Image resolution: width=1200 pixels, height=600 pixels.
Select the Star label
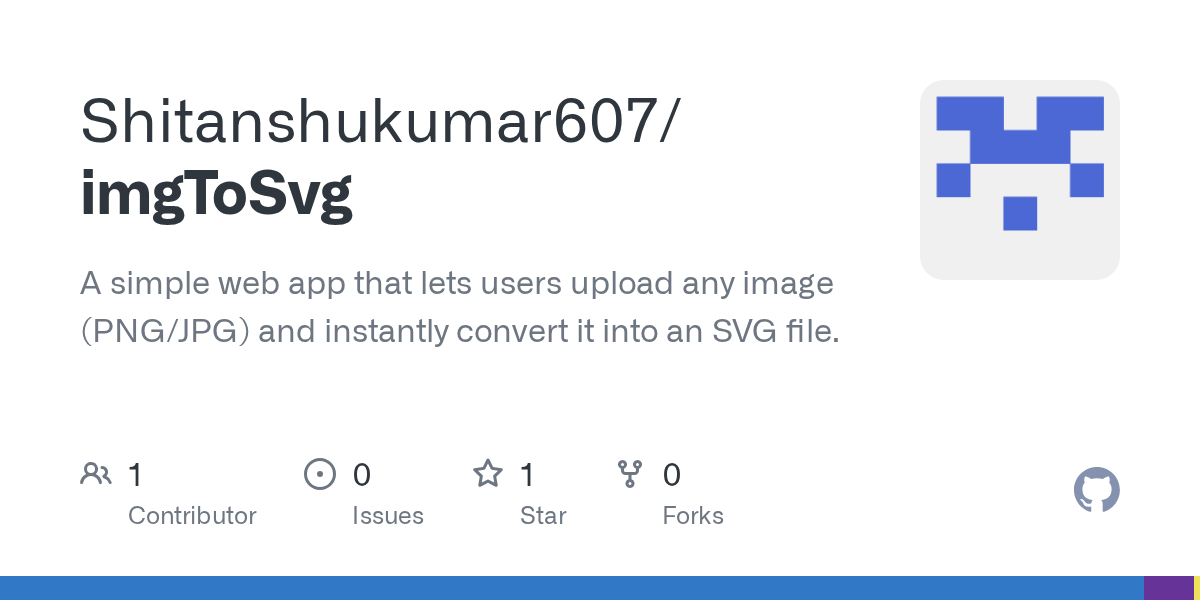[x=543, y=516]
